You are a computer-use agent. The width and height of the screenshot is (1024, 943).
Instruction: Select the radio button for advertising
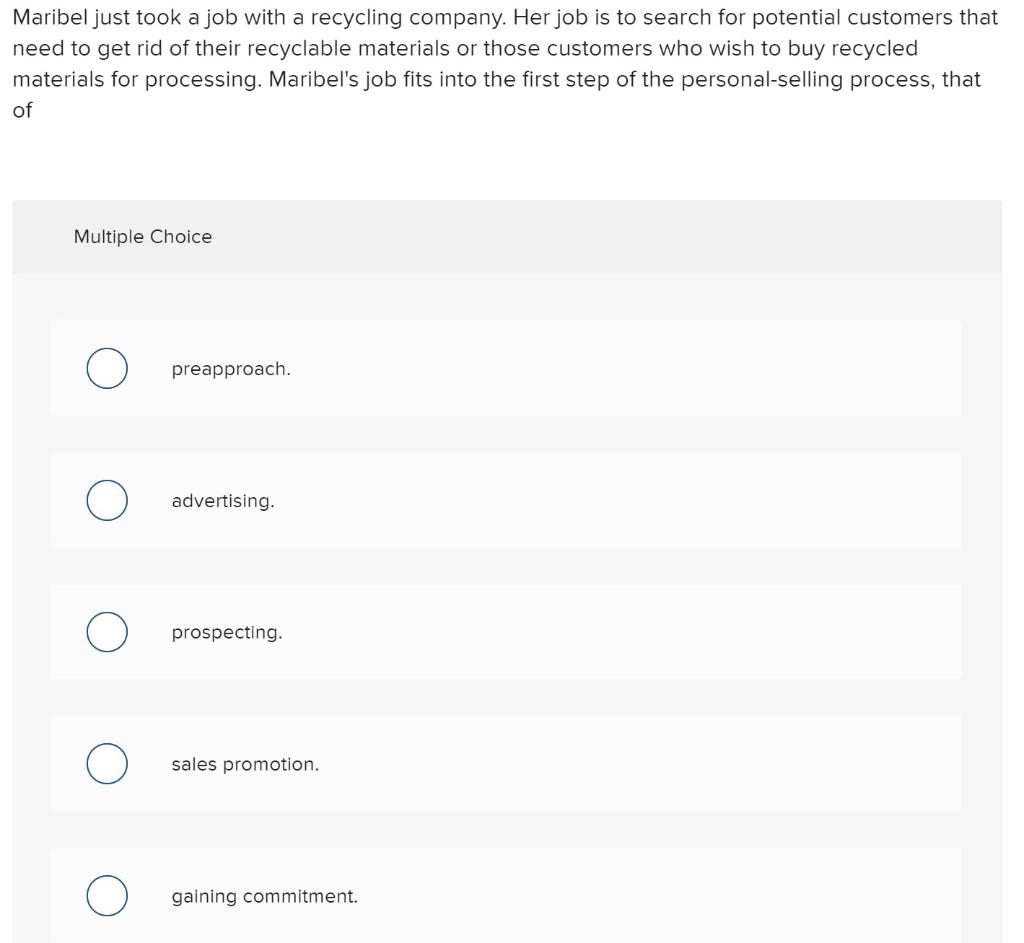106,500
